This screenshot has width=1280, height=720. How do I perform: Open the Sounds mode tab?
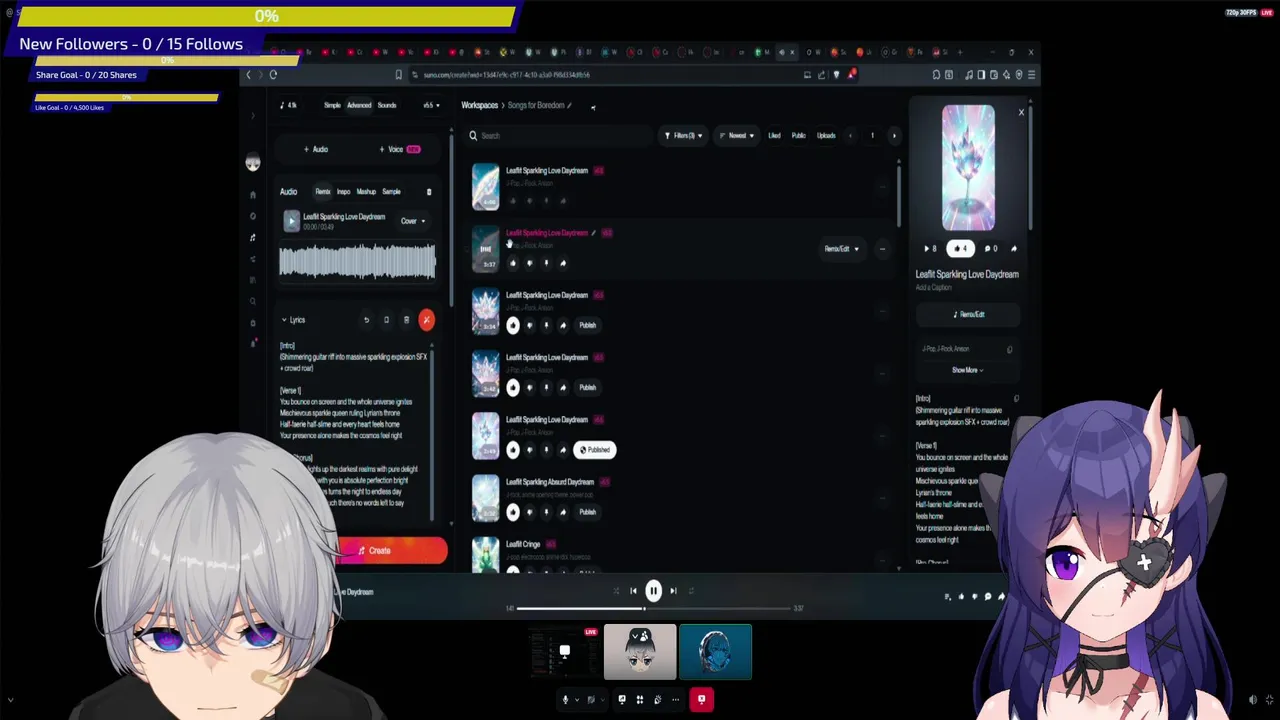tap(387, 105)
